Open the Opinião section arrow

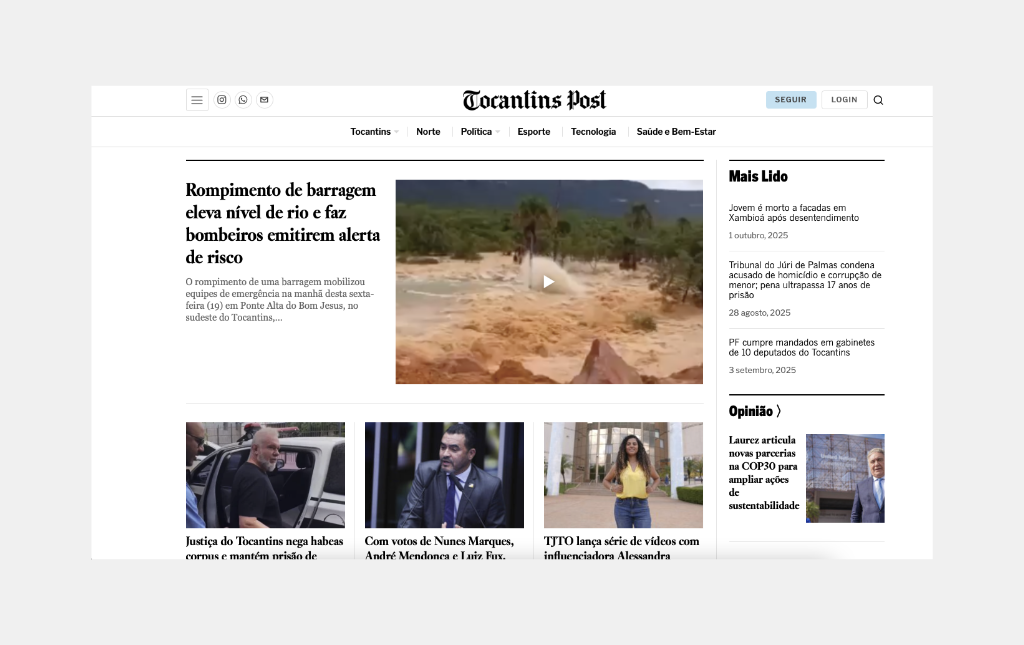tap(778, 411)
